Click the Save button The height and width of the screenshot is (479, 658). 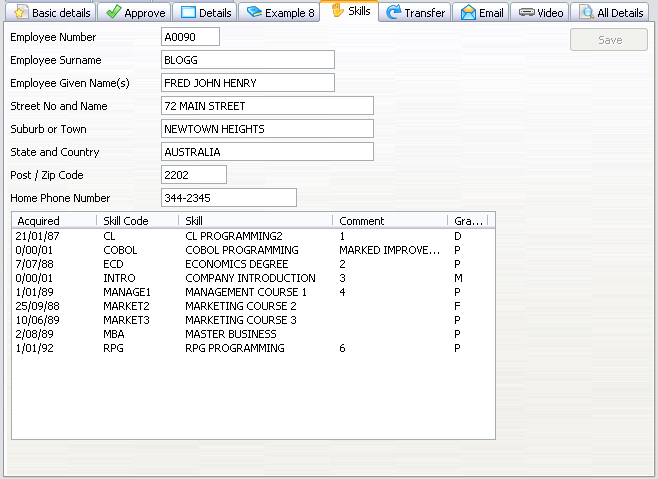click(x=609, y=40)
